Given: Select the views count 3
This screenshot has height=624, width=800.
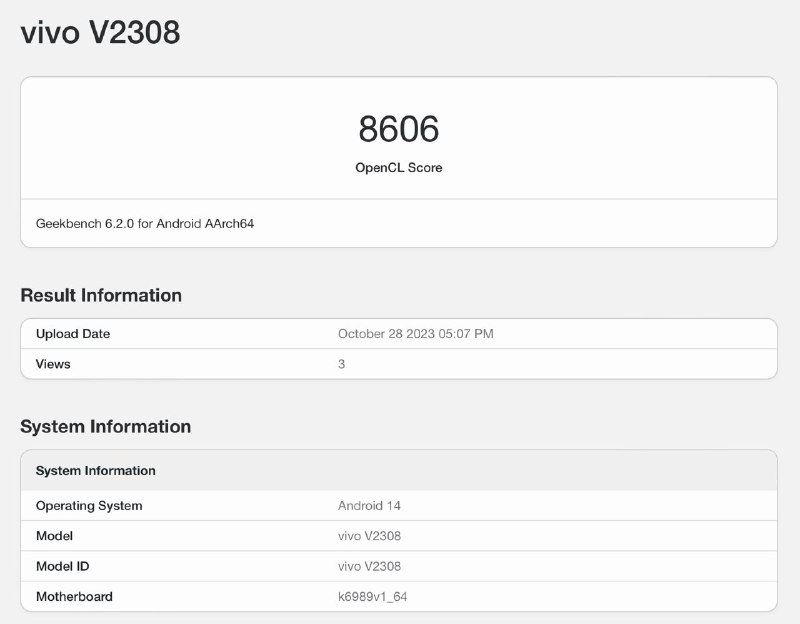Looking at the screenshot, I should coord(341,364).
